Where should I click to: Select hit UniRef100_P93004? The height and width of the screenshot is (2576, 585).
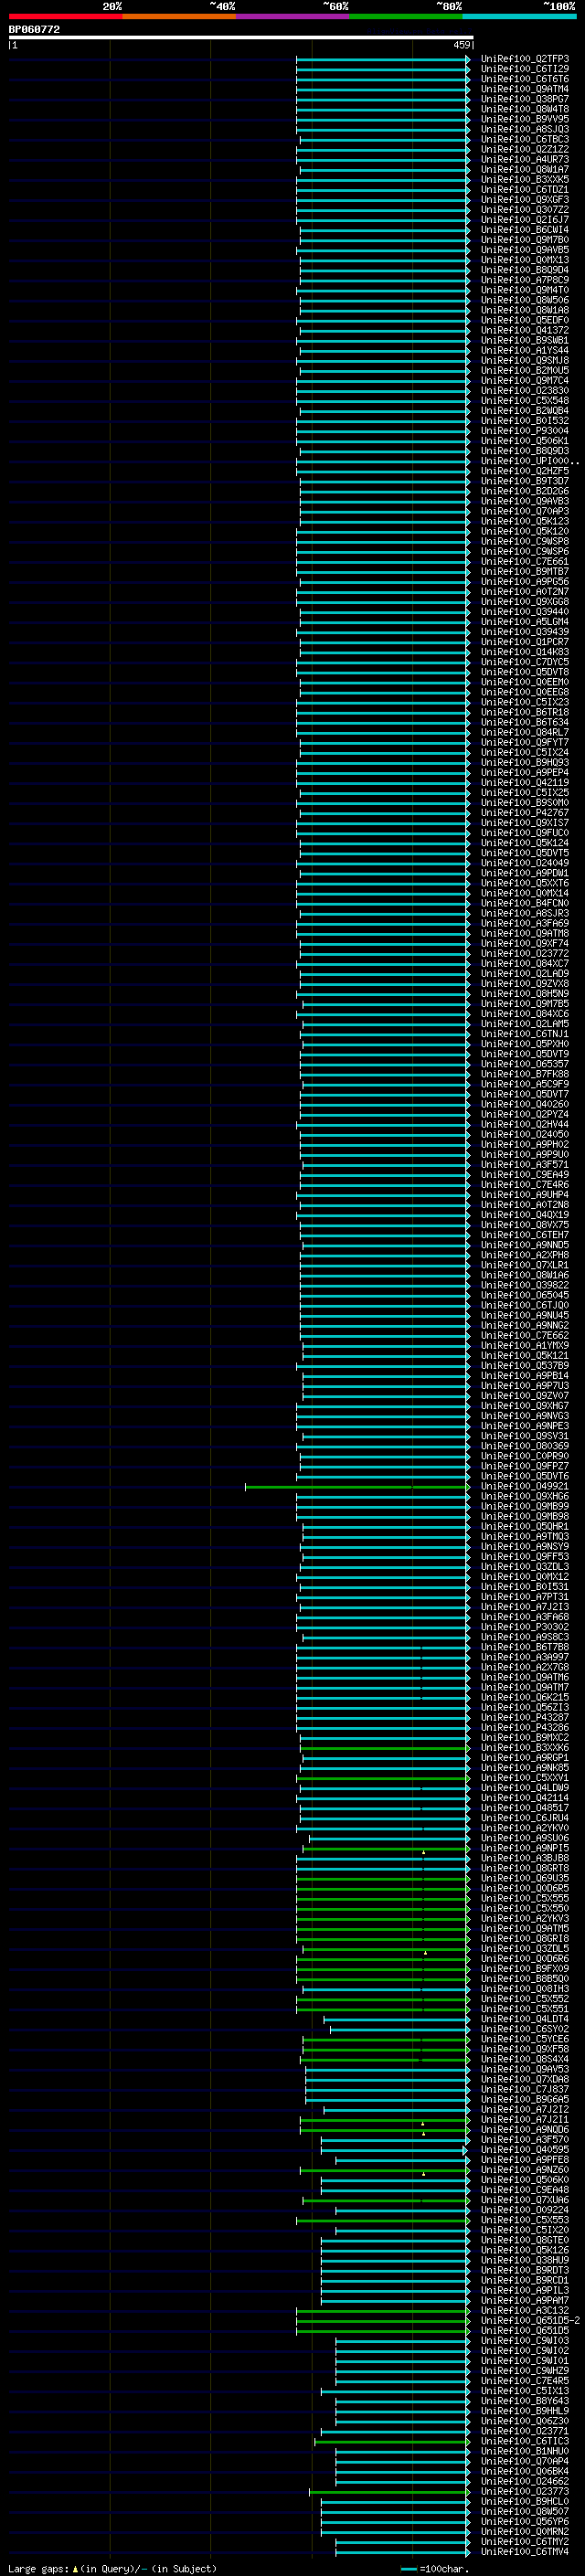pyautogui.click(x=524, y=431)
